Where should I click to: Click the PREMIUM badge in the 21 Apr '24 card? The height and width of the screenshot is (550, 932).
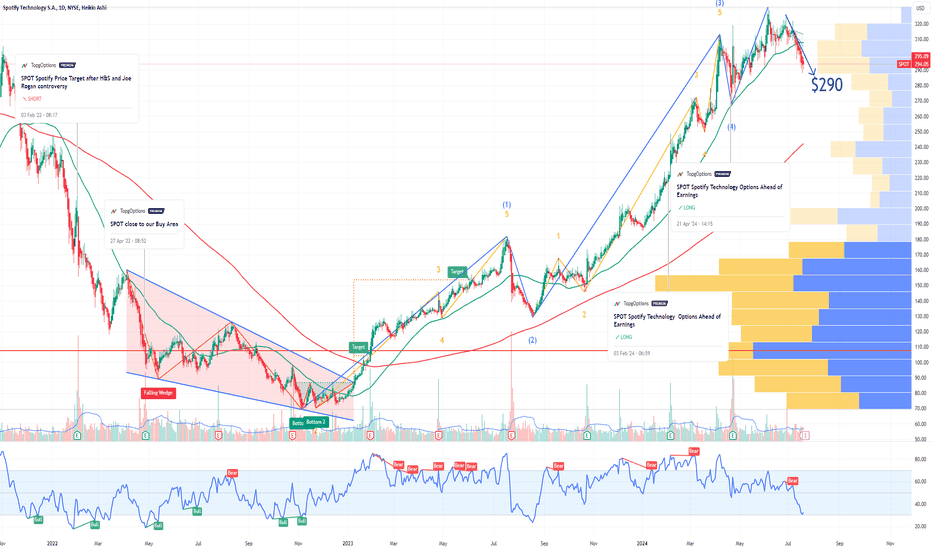tap(722, 174)
